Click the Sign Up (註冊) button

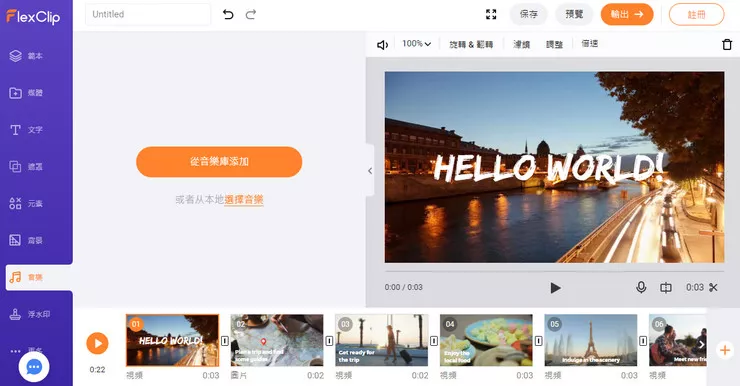click(x=697, y=15)
